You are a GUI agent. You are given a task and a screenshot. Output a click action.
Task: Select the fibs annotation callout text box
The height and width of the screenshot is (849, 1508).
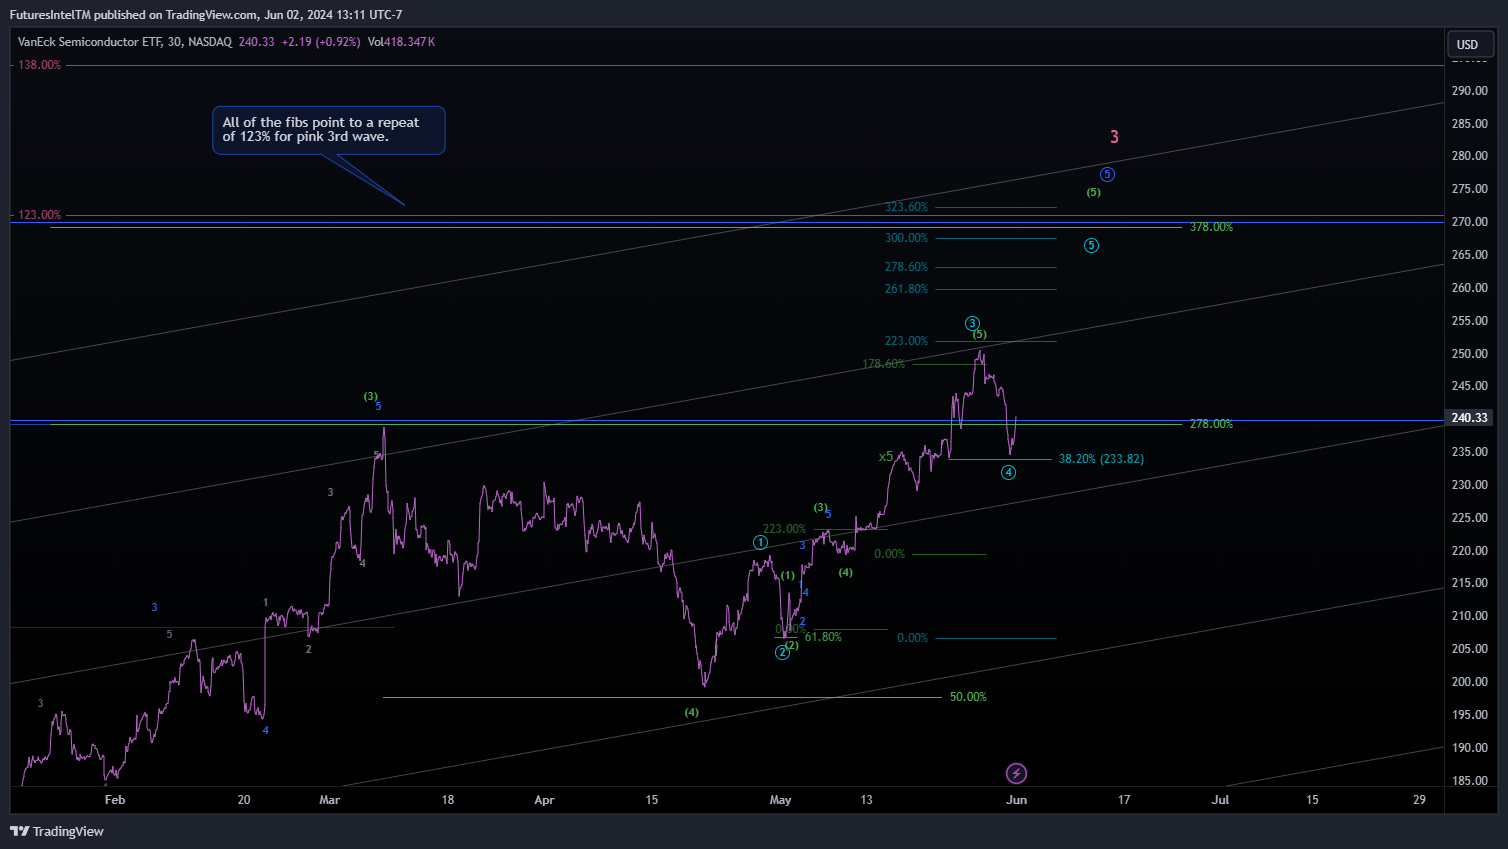click(329, 130)
